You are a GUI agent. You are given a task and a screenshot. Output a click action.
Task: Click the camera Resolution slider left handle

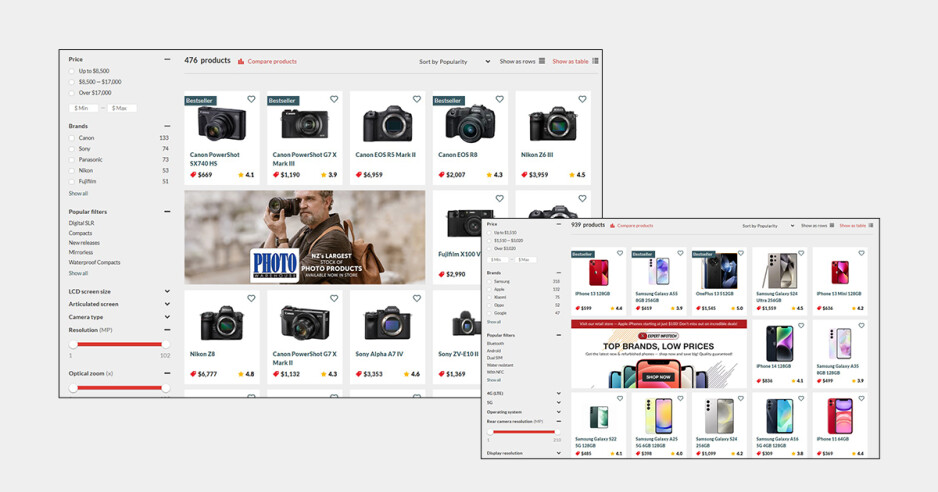73,344
